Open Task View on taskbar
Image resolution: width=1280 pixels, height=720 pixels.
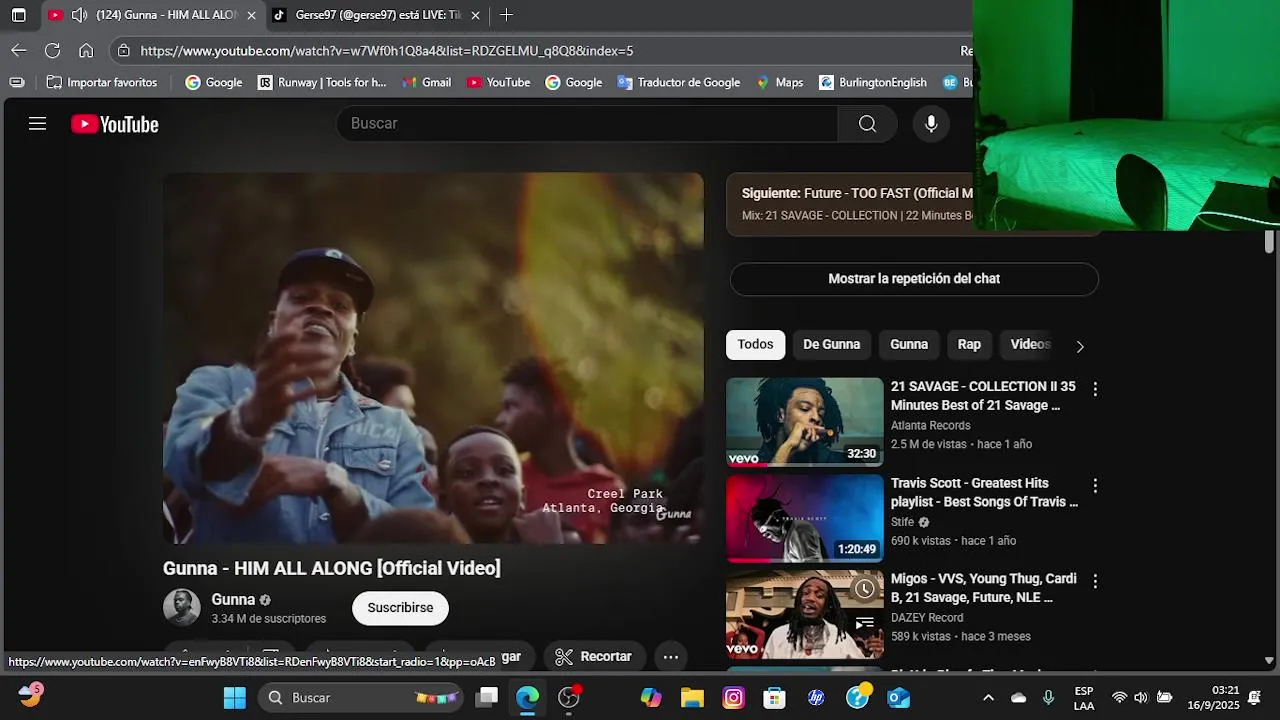pos(487,697)
